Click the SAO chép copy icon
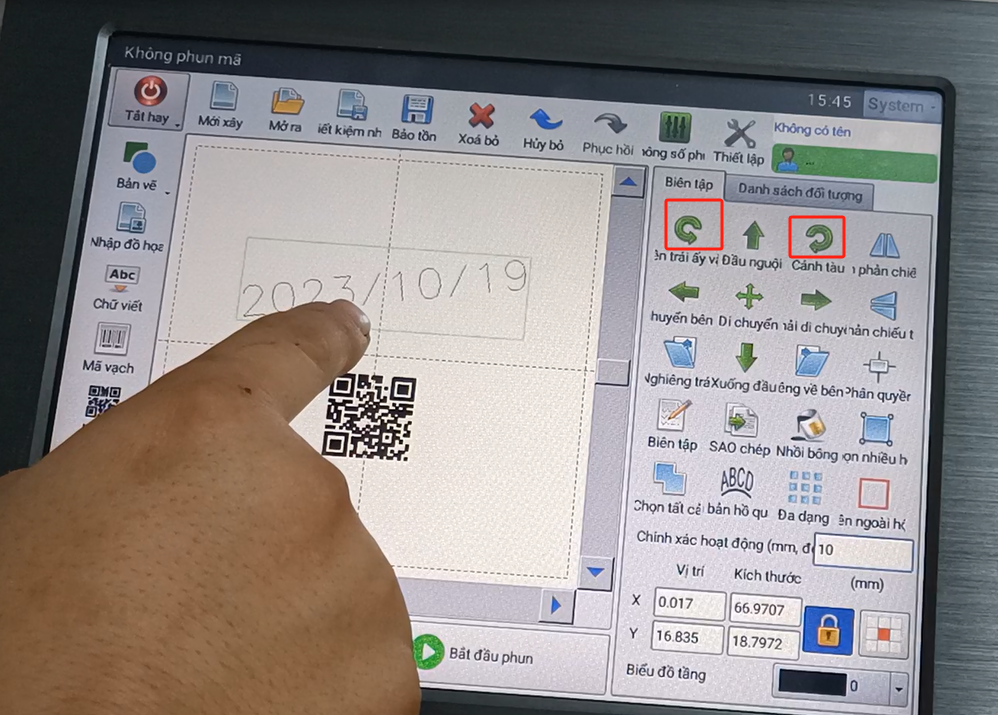The height and width of the screenshot is (715, 998). (740, 424)
